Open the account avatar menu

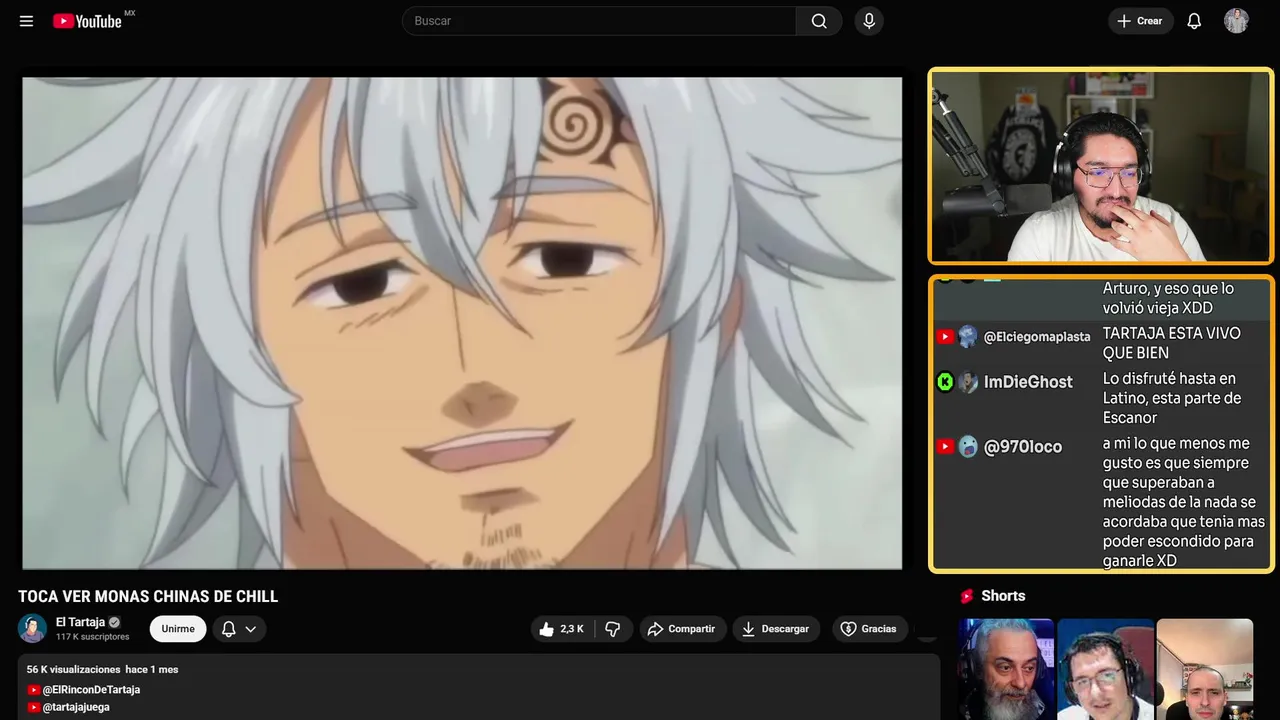(1236, 21)
